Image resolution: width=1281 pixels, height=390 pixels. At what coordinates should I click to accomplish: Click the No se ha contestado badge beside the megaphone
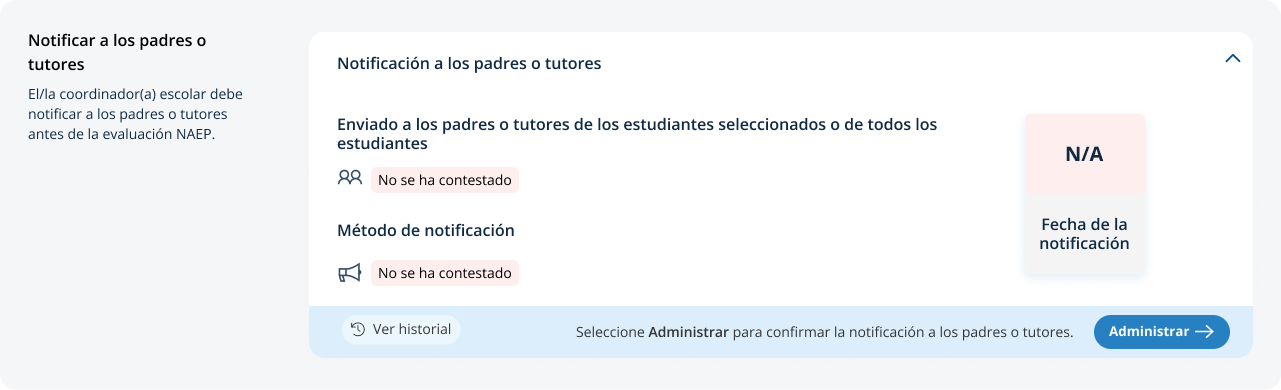[x=445, y=273]
